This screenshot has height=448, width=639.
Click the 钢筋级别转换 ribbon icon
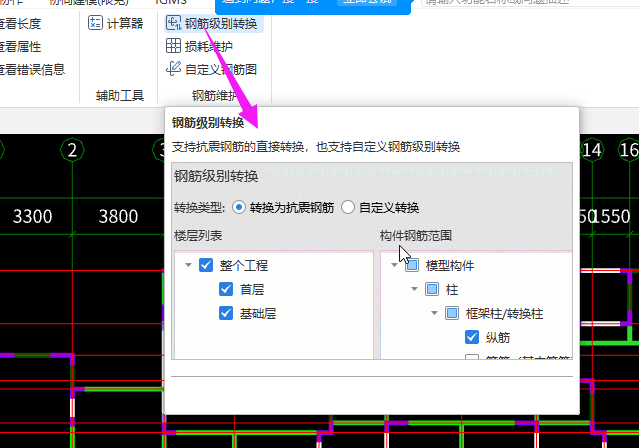click(x=174, y=23)
